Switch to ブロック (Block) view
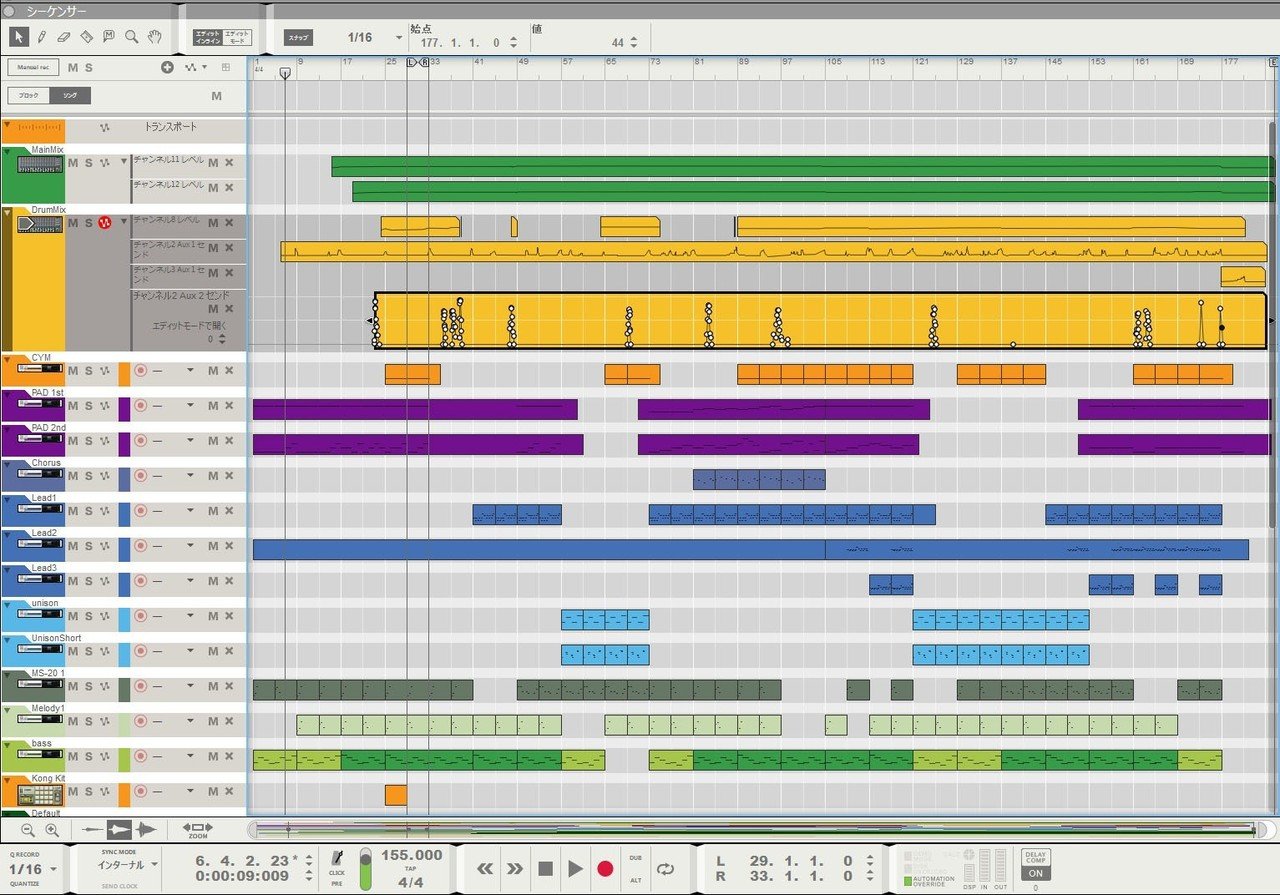The height and width of the screenshot is (895, 1280). (28, 96)
